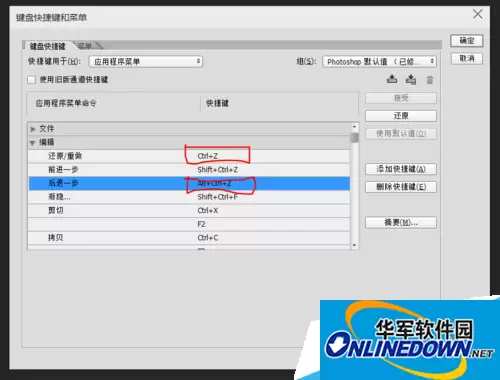Click the 删除快捷键(E) button
500x380 pixels.
(x=401, y=187)
